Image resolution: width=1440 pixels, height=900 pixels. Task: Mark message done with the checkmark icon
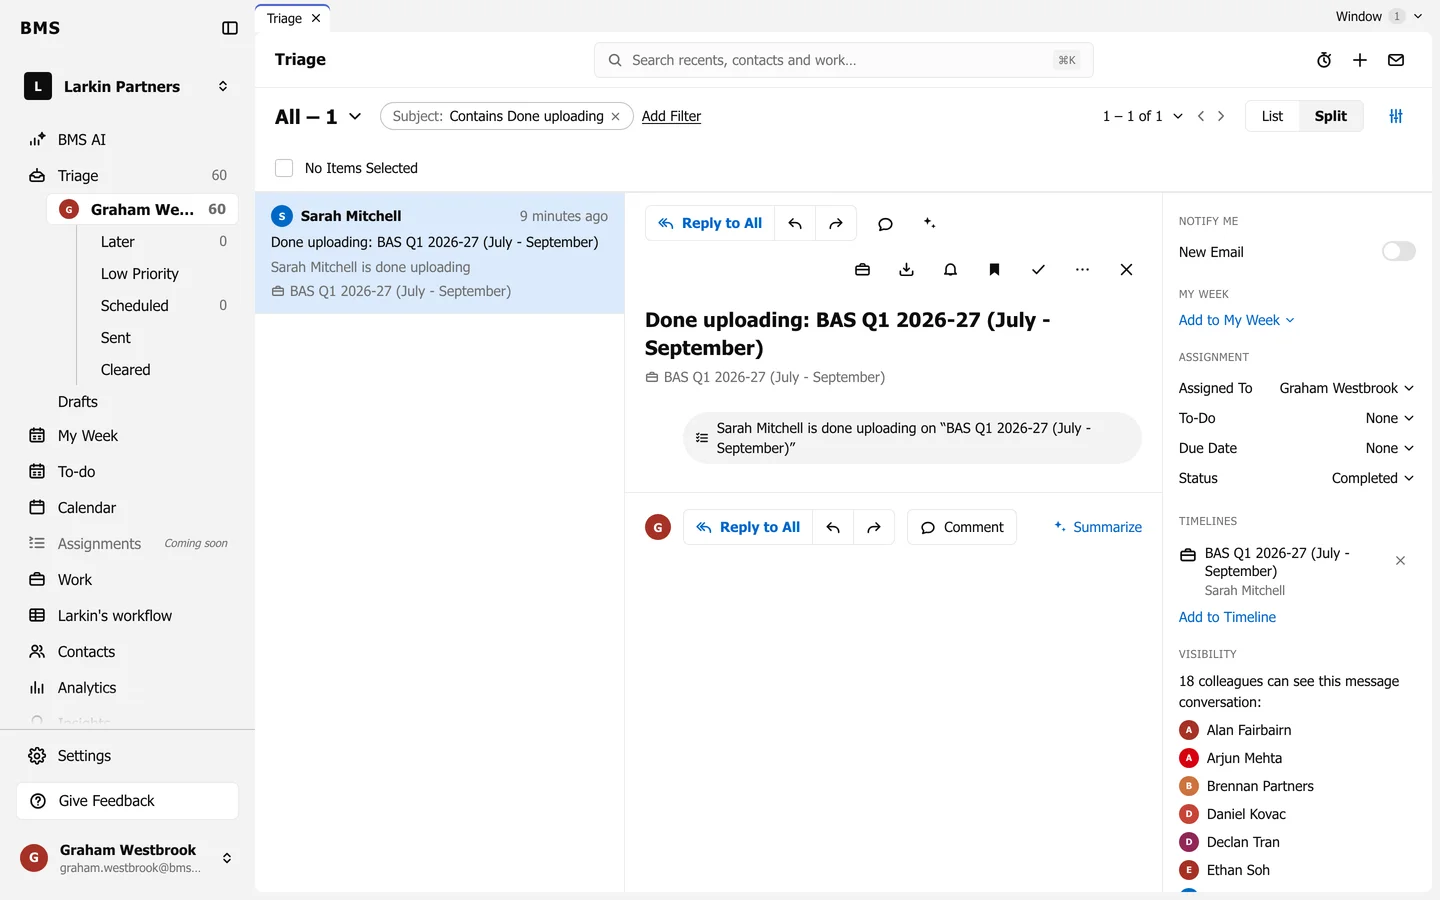point(1038,270)
